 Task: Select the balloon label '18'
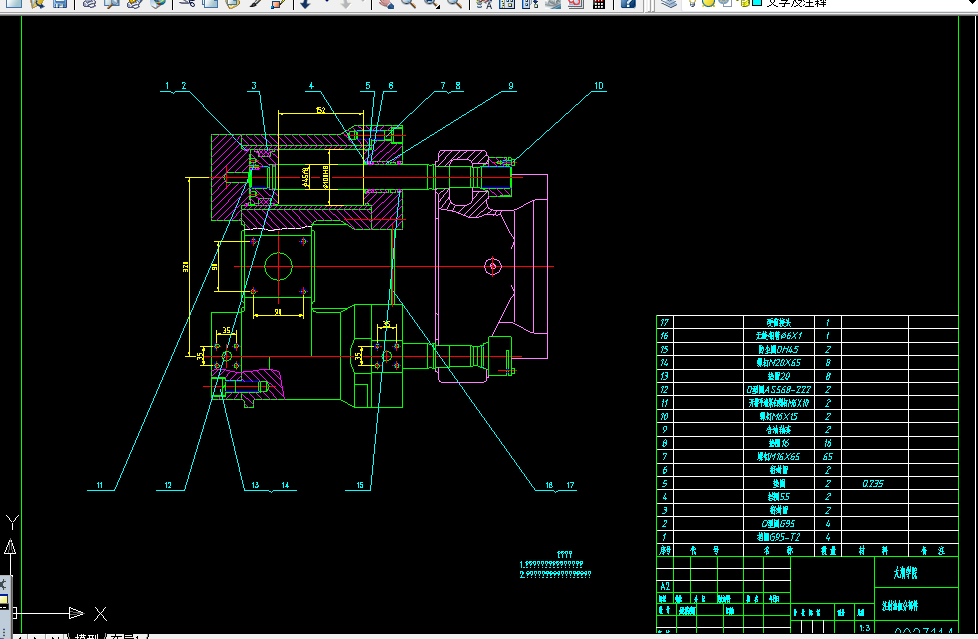549,485
